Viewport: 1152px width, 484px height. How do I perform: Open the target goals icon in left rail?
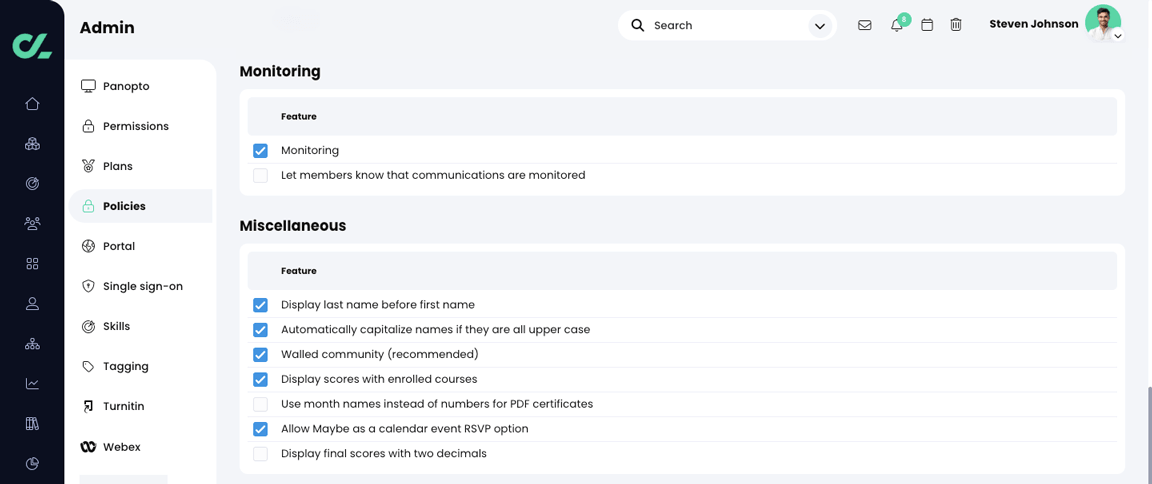(32, 184)
